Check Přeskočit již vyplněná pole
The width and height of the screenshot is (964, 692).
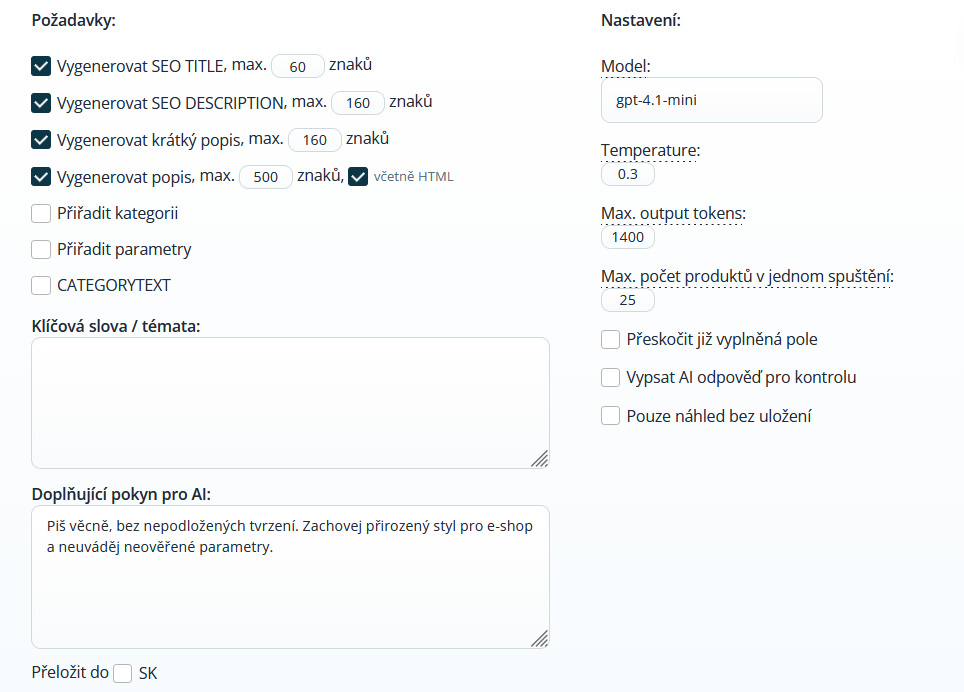611,339
